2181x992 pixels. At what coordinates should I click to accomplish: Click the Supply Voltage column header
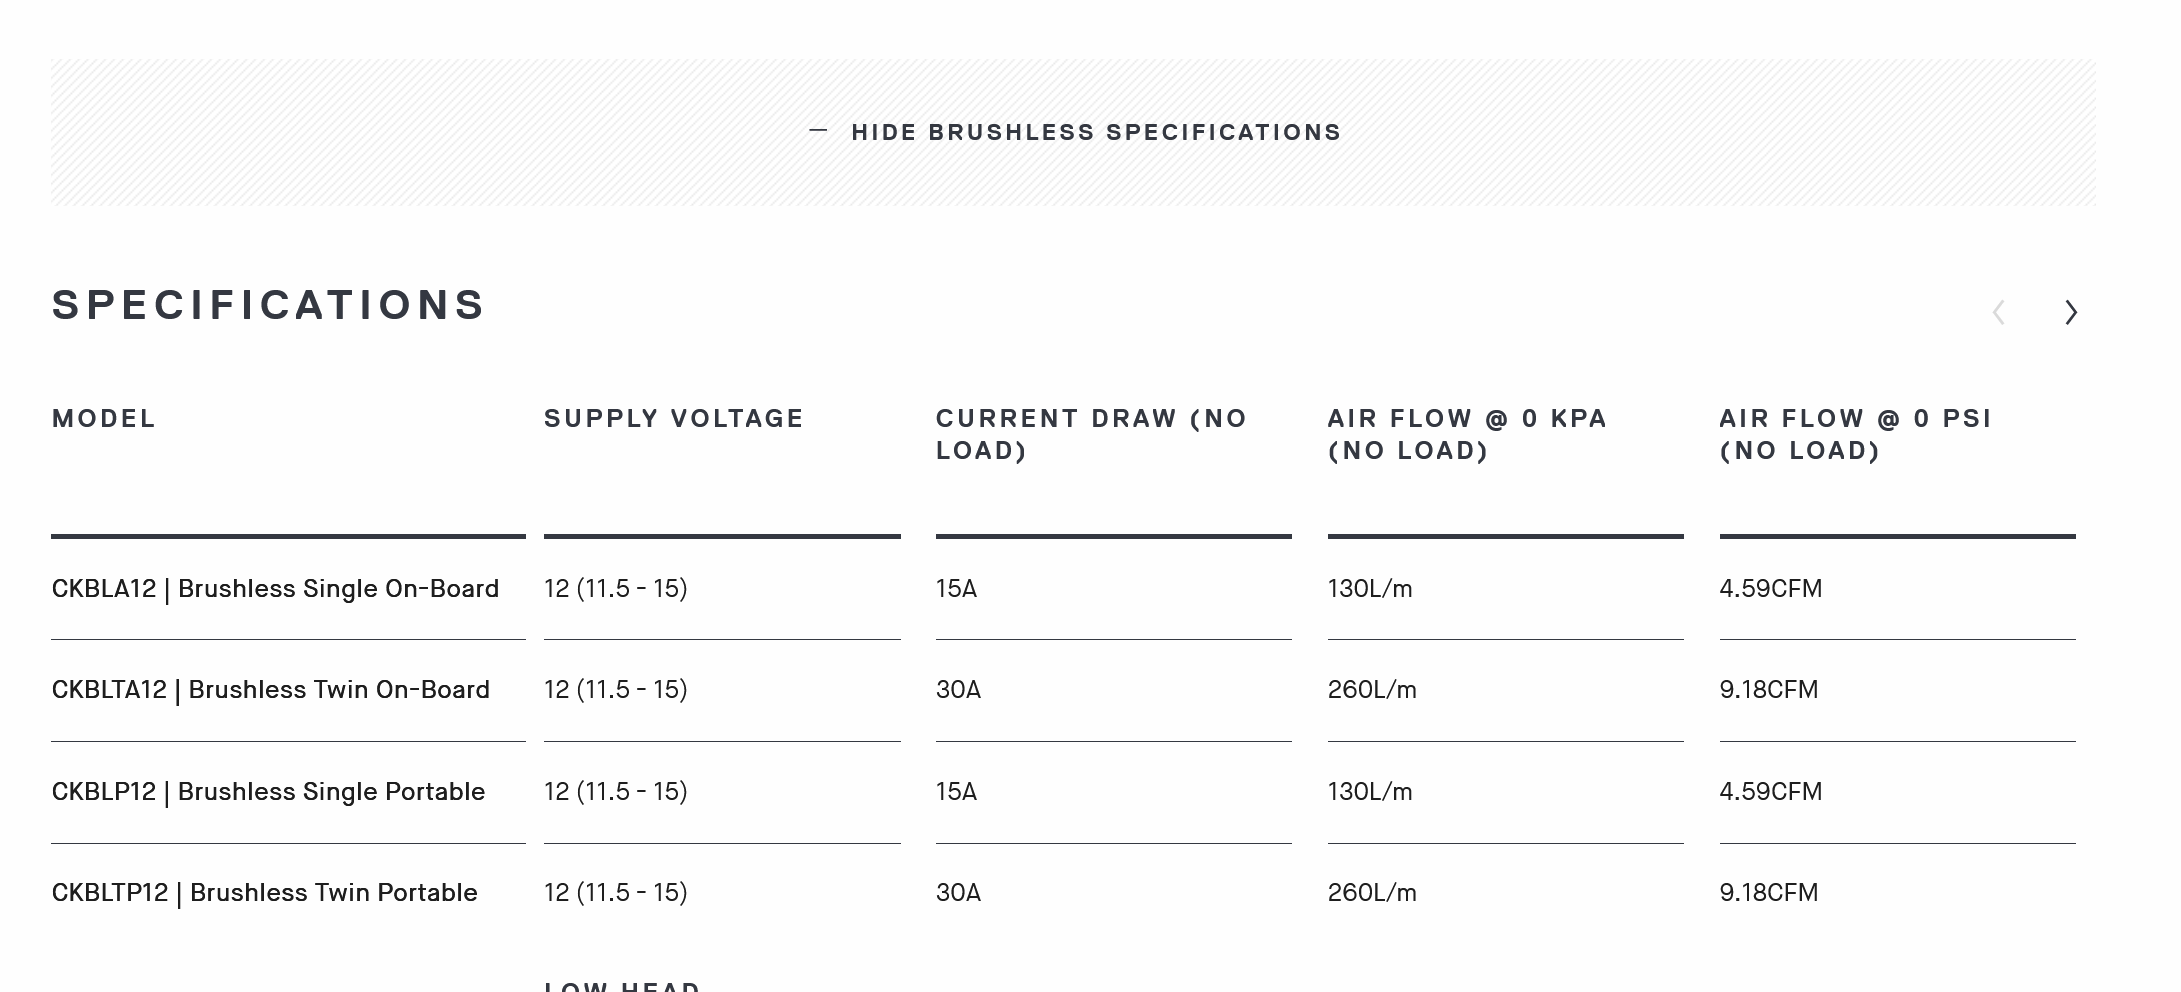[674, 419]
